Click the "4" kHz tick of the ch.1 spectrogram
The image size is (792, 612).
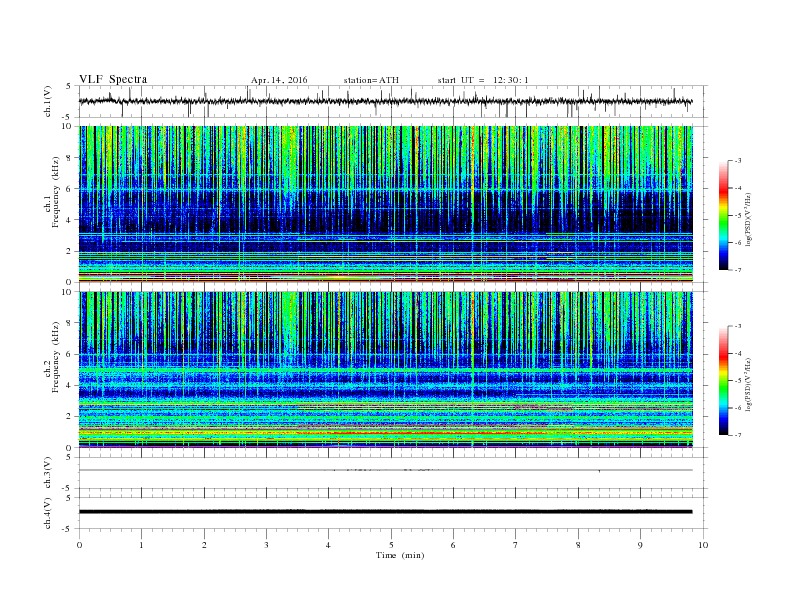70,220
